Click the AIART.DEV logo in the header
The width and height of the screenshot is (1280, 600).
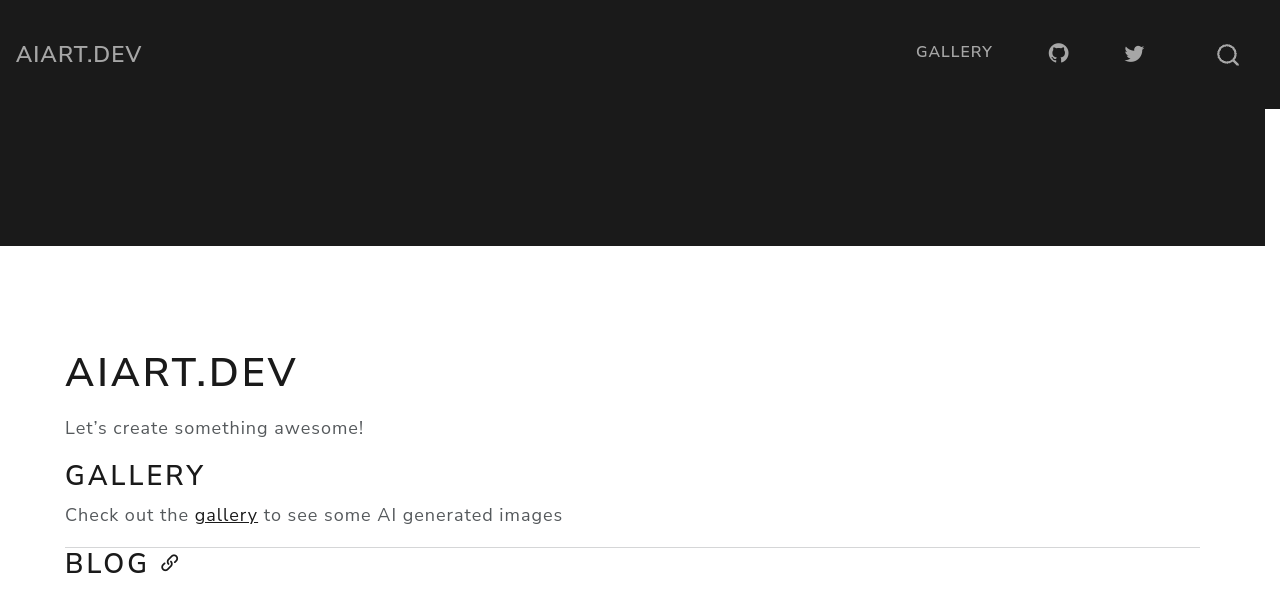pos(79,54)
